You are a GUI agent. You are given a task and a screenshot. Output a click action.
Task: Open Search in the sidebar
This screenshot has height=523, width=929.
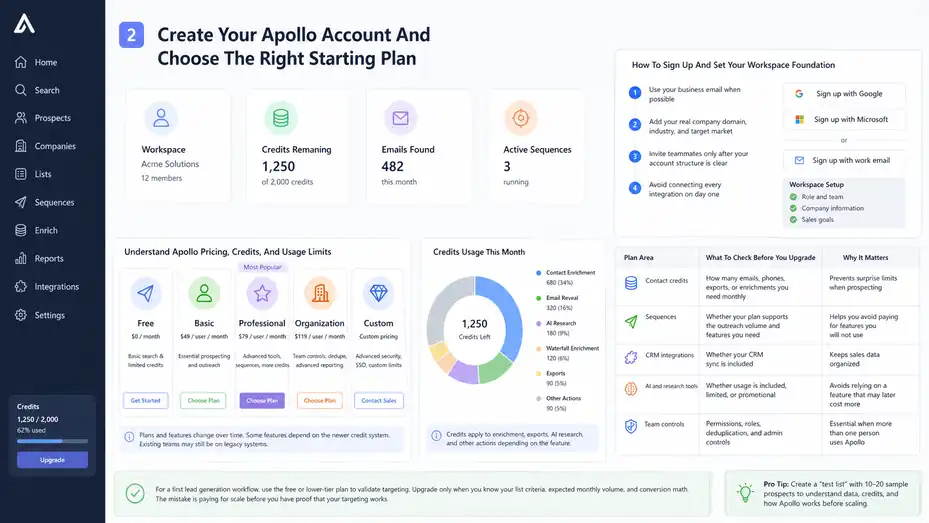pyautogui.click(x=37, y=90)
